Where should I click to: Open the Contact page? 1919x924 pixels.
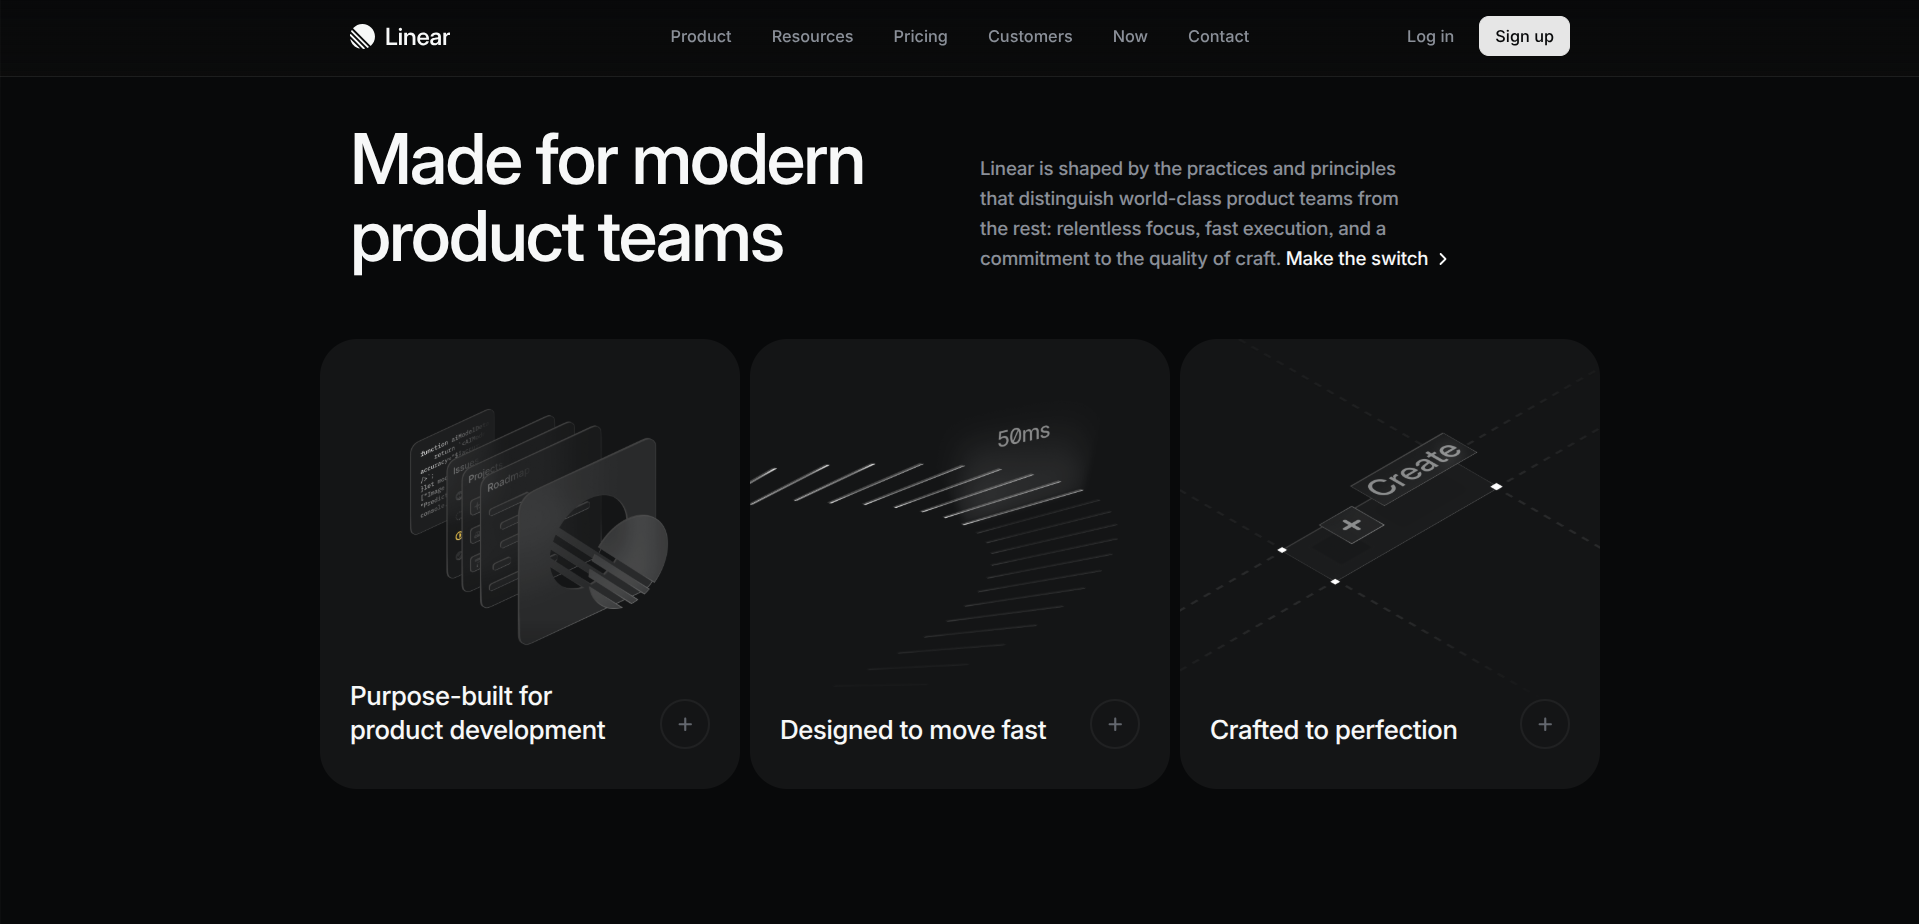point(1218,37)
